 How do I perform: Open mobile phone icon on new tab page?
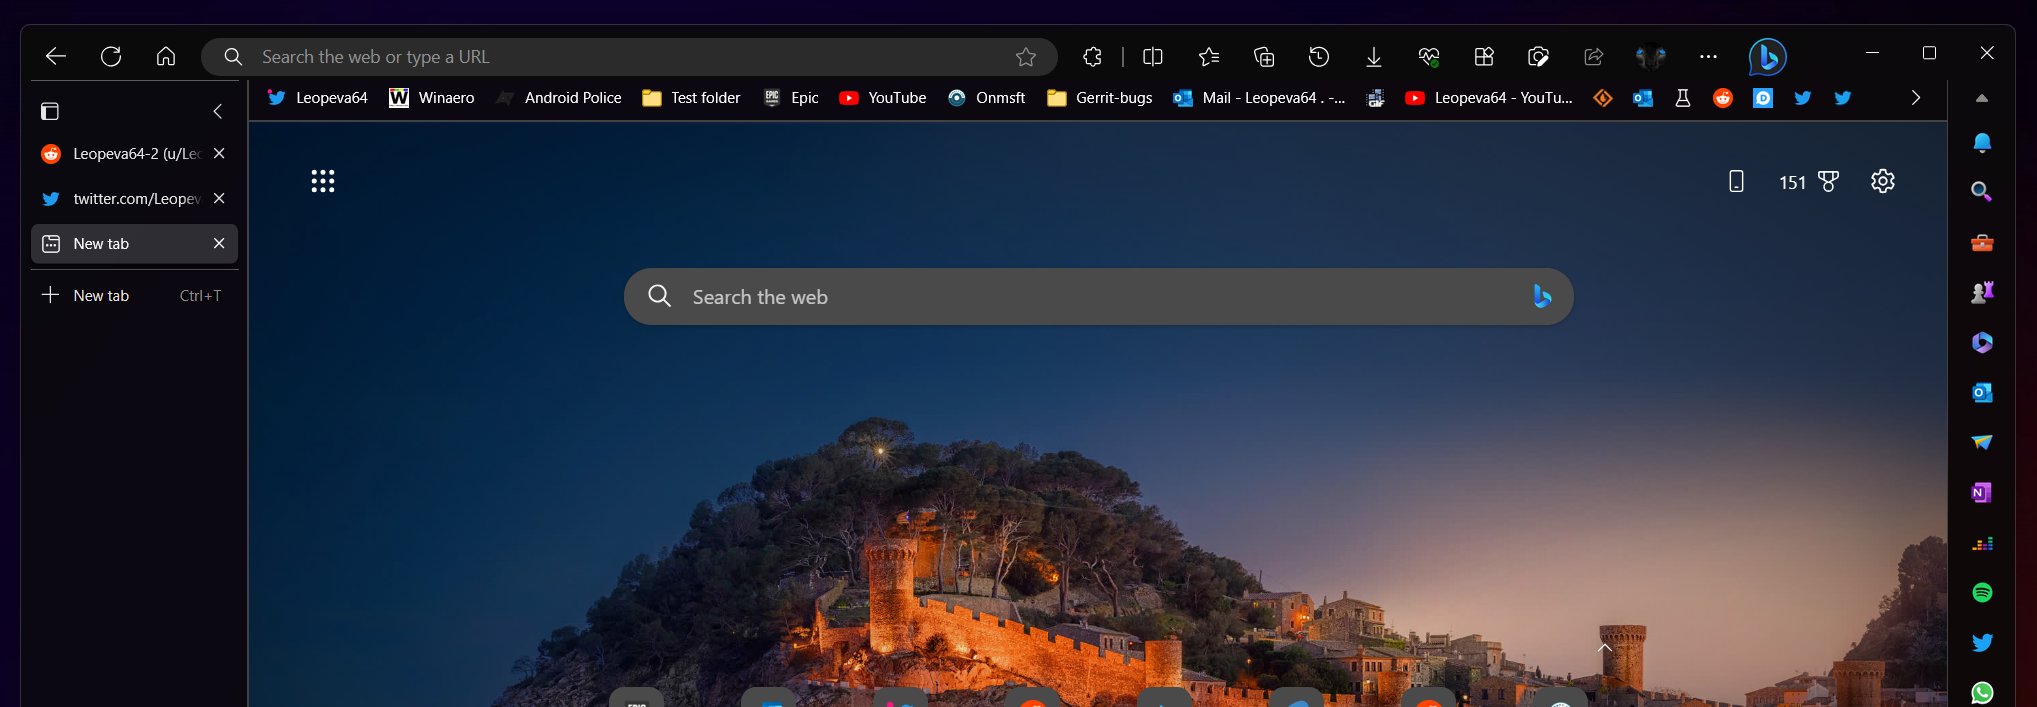(x=1736, y=181)
